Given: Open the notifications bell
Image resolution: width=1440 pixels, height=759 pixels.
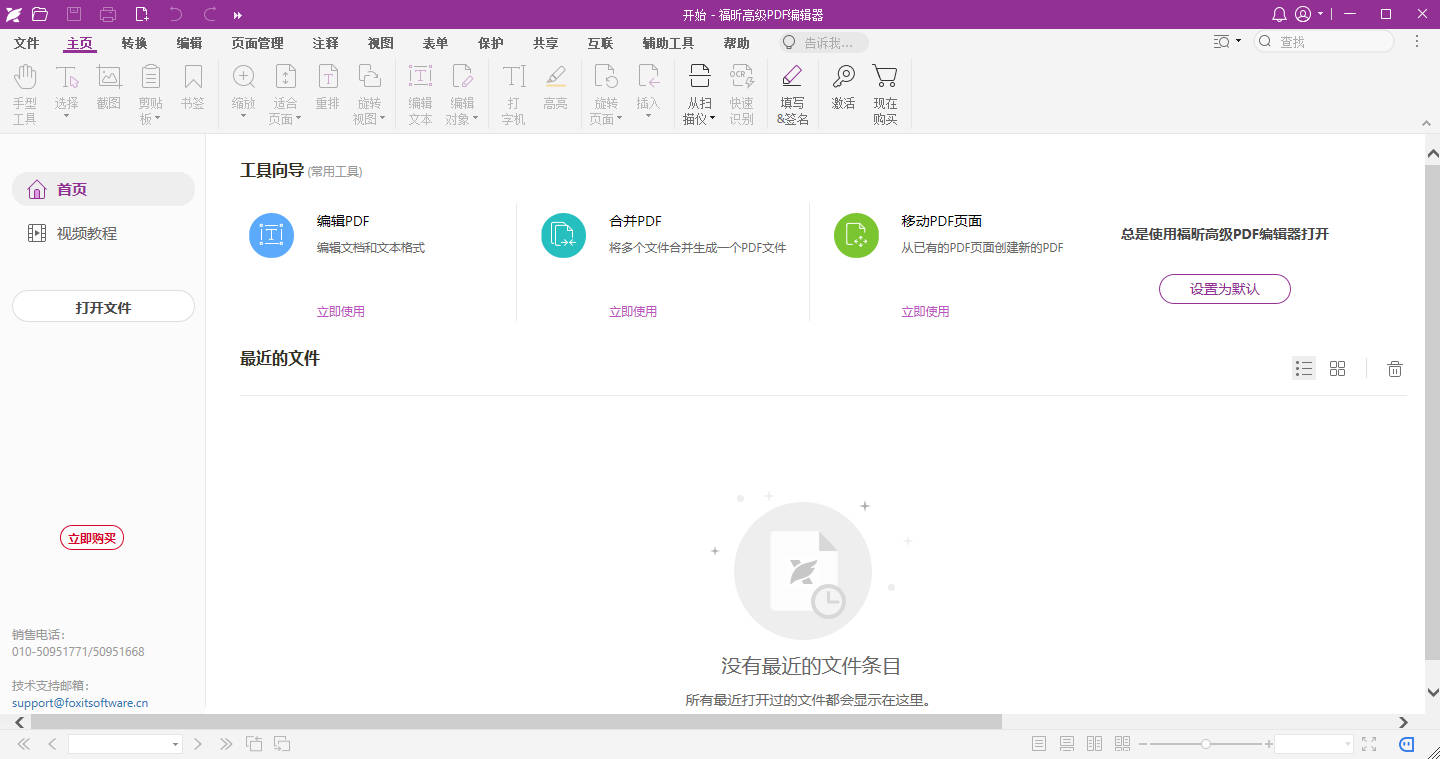Looking at the screenshot, I should [1279, 14].
